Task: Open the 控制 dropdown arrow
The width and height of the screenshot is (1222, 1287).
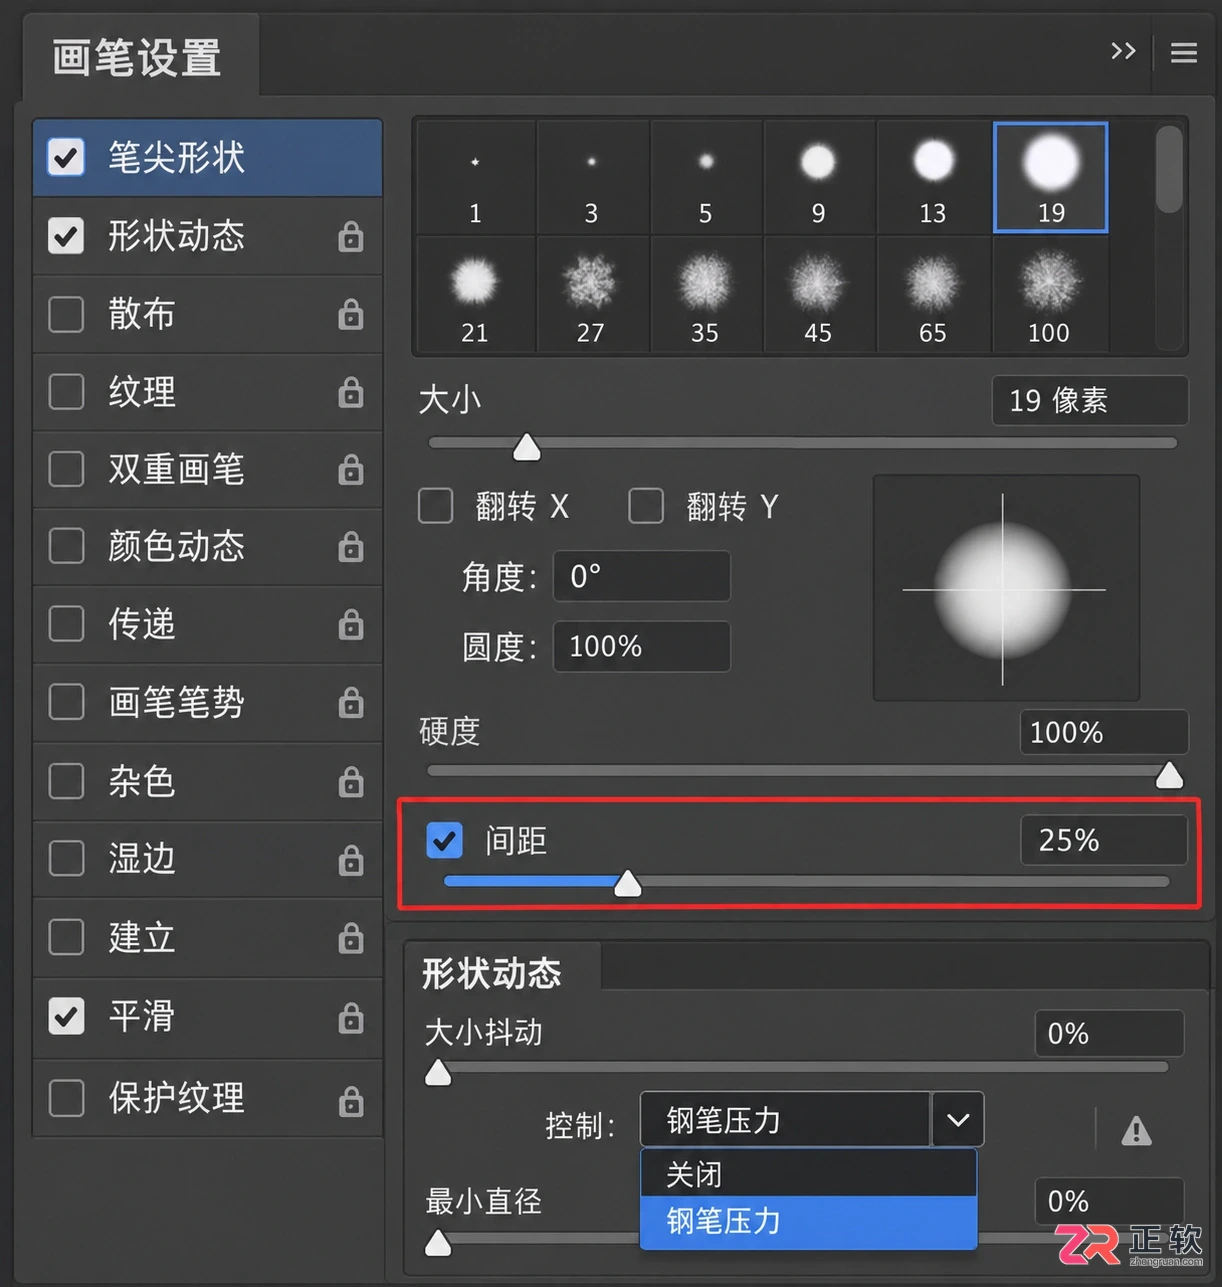Action: coord(958,1120)
